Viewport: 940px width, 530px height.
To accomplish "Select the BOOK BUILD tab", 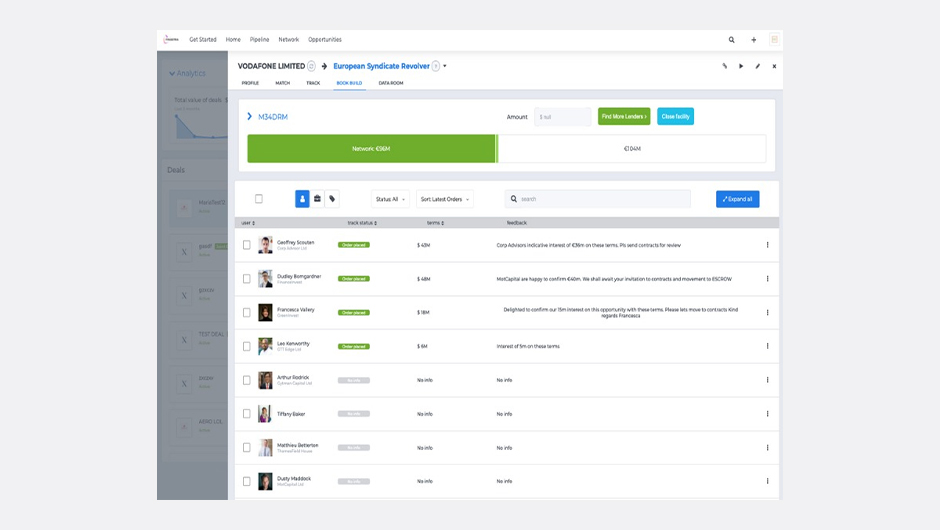I will 349,83.
